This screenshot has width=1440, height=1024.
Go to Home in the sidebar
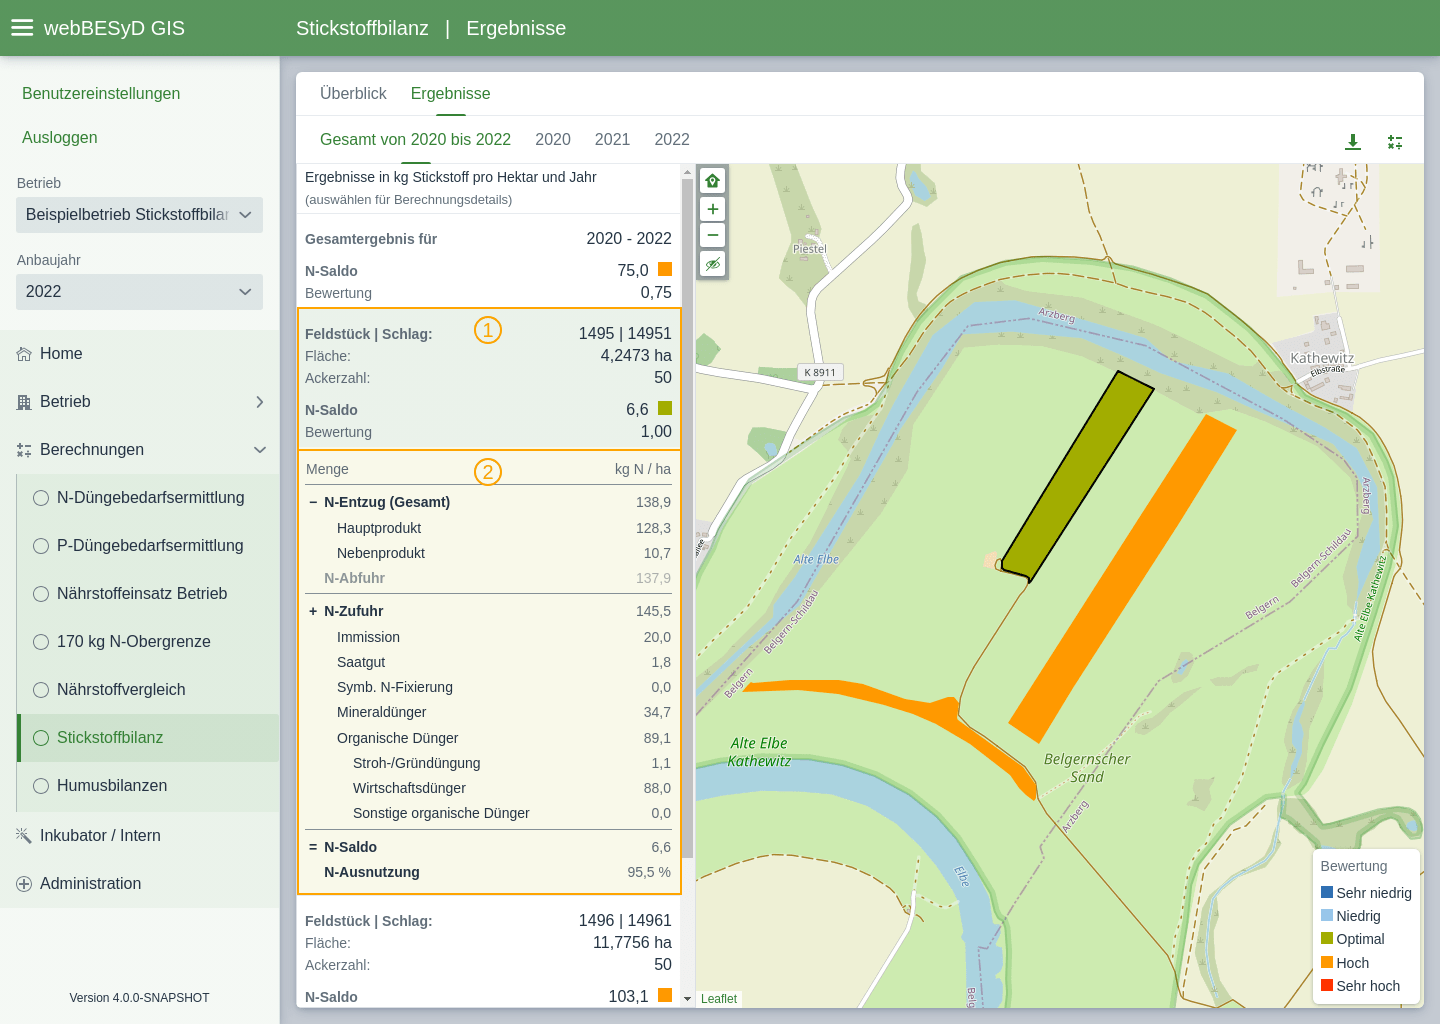point(140,354)
